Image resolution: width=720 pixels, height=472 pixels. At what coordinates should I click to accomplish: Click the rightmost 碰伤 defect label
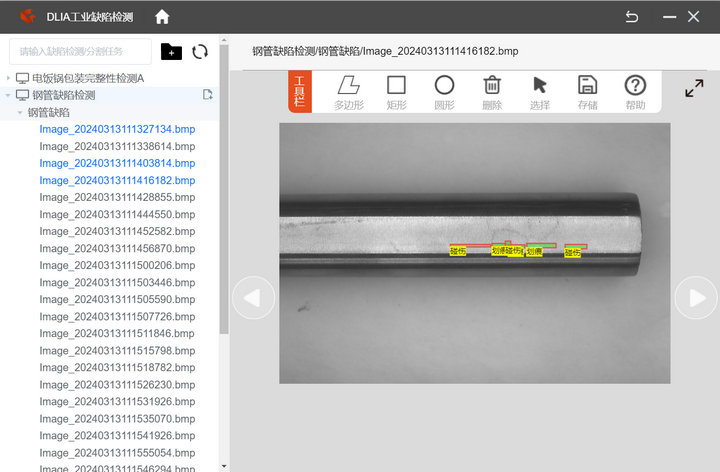(x=573, y=252)
